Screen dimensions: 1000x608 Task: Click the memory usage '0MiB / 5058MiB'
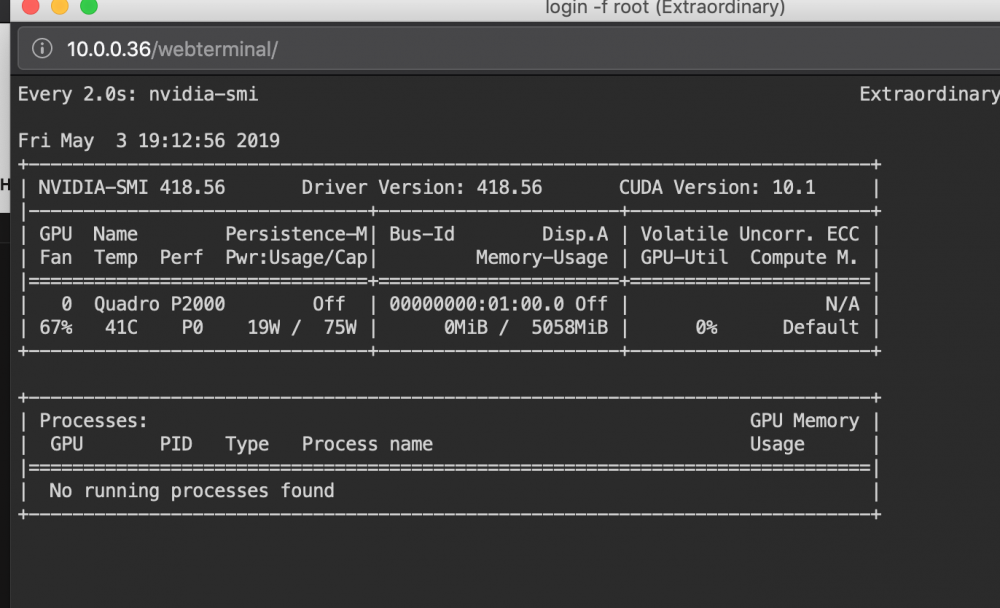(x=526, y=328)
